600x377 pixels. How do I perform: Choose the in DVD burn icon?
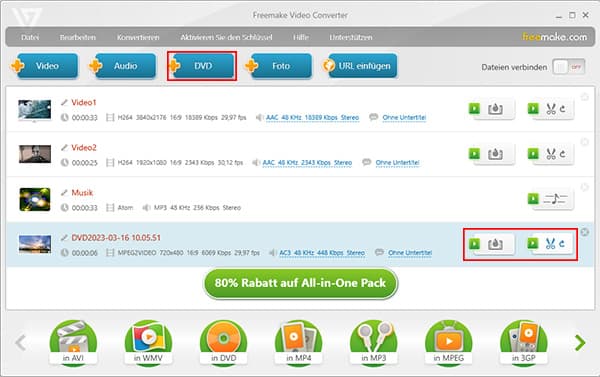pos(223,343)
